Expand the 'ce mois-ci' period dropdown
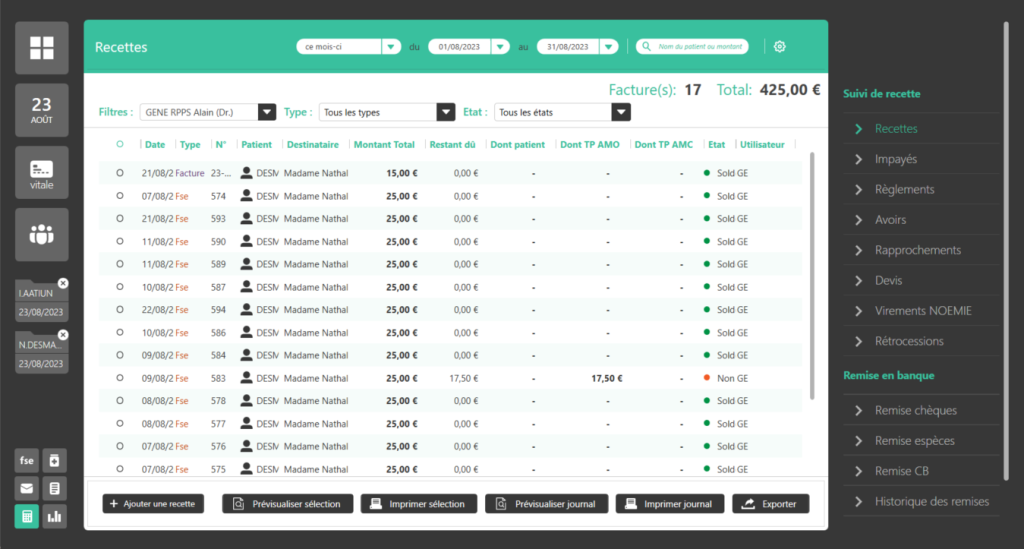The width and height of the screenshot is (1024, 549). pos(391,47)
